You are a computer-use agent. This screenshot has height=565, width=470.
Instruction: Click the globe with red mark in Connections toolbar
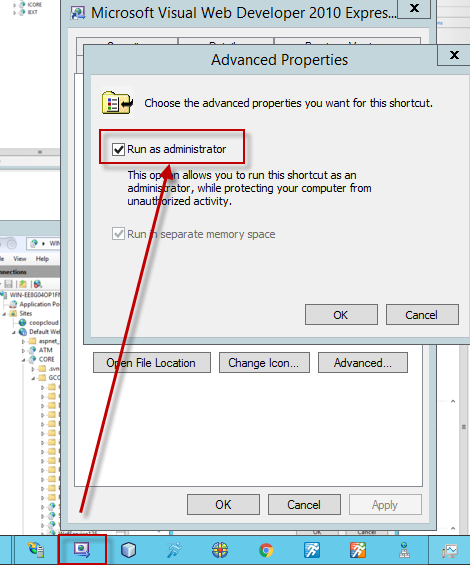(x=37, y=284)
